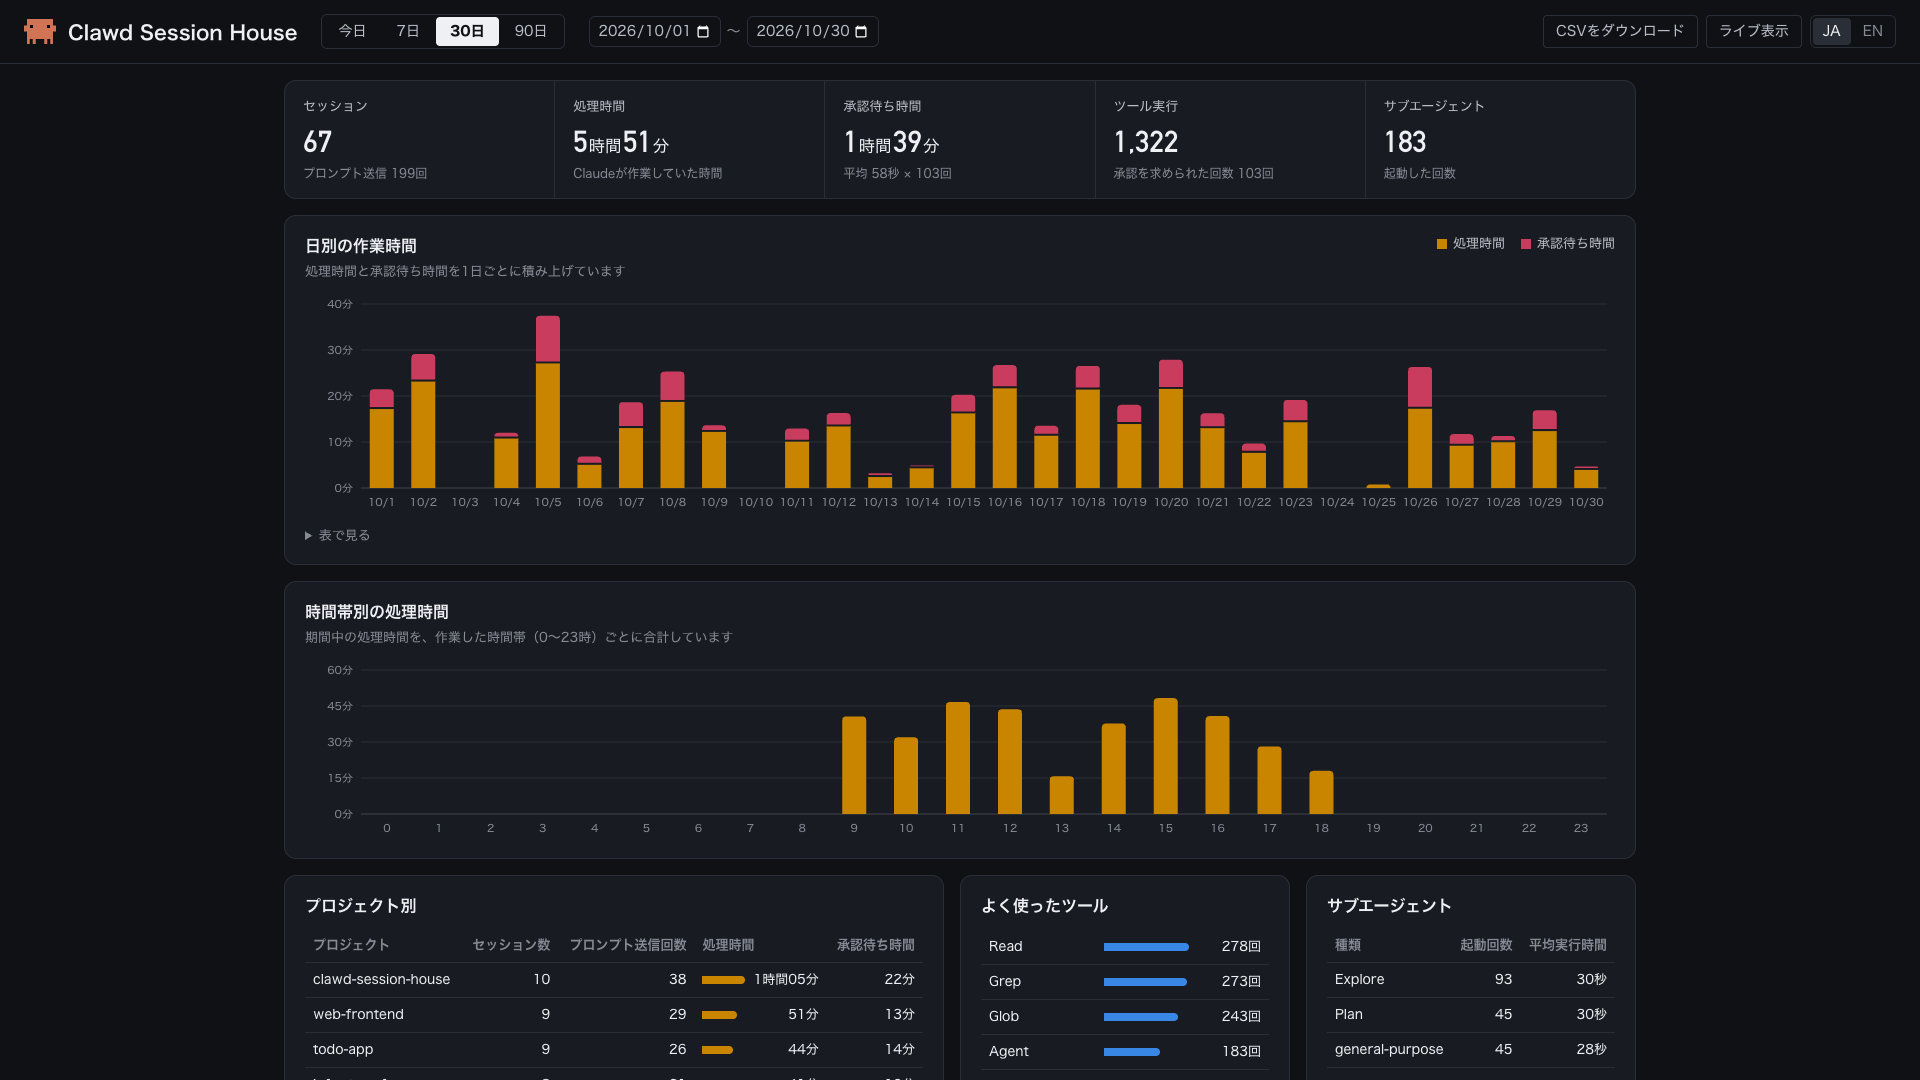1920x1080 pixels.
Task: Expand the 表で見る table disclosure
Action: (338, 535)
